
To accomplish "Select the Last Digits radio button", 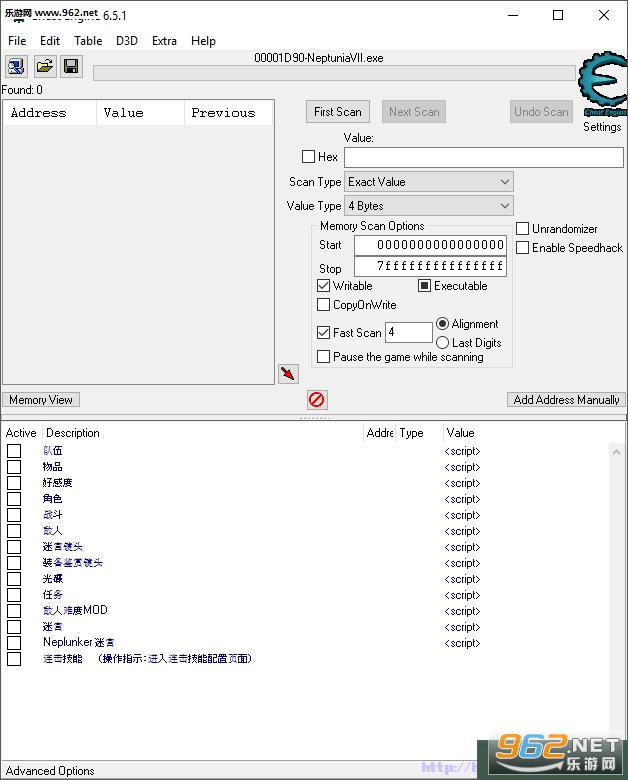I will coord(442,343).
